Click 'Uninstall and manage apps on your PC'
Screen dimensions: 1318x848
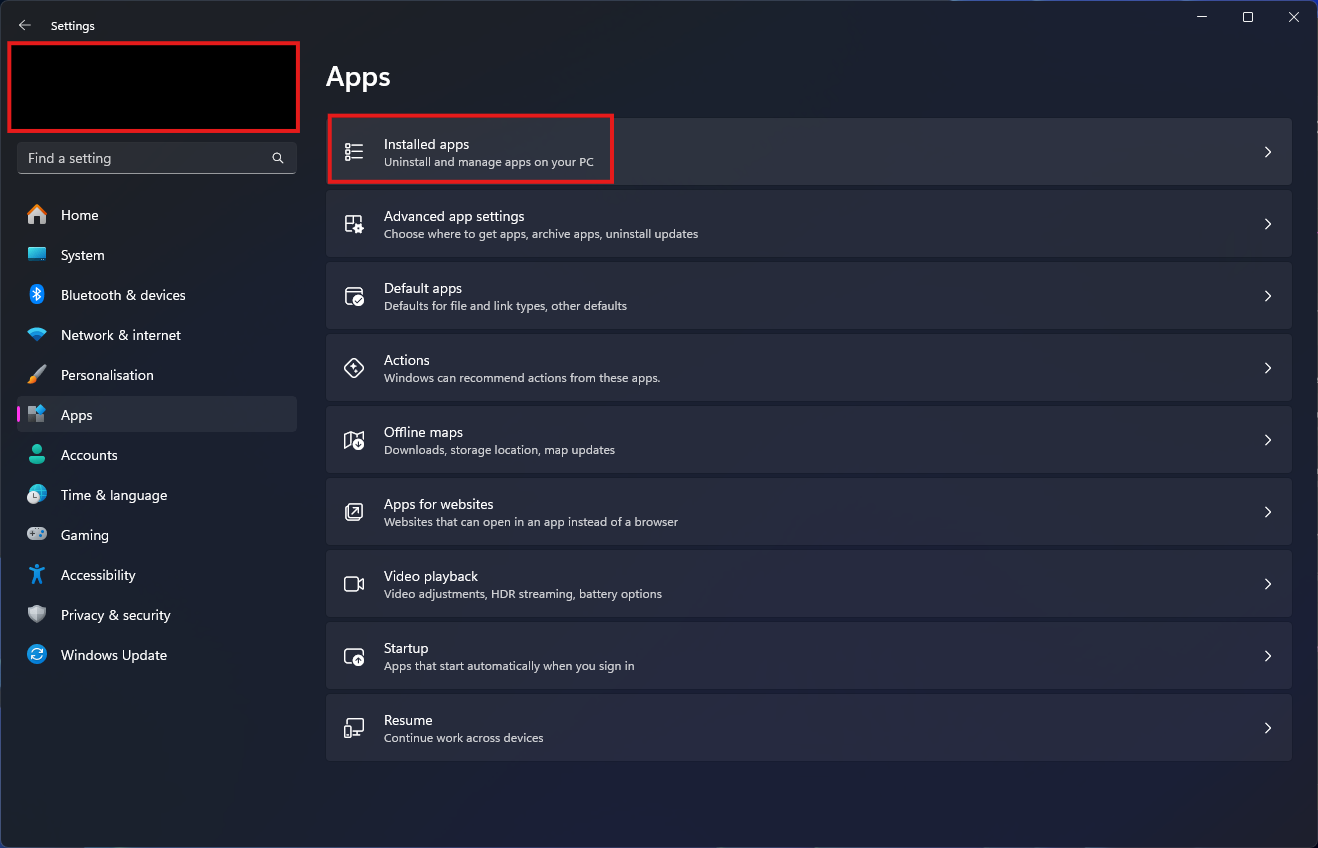click(x=489, y=162)
